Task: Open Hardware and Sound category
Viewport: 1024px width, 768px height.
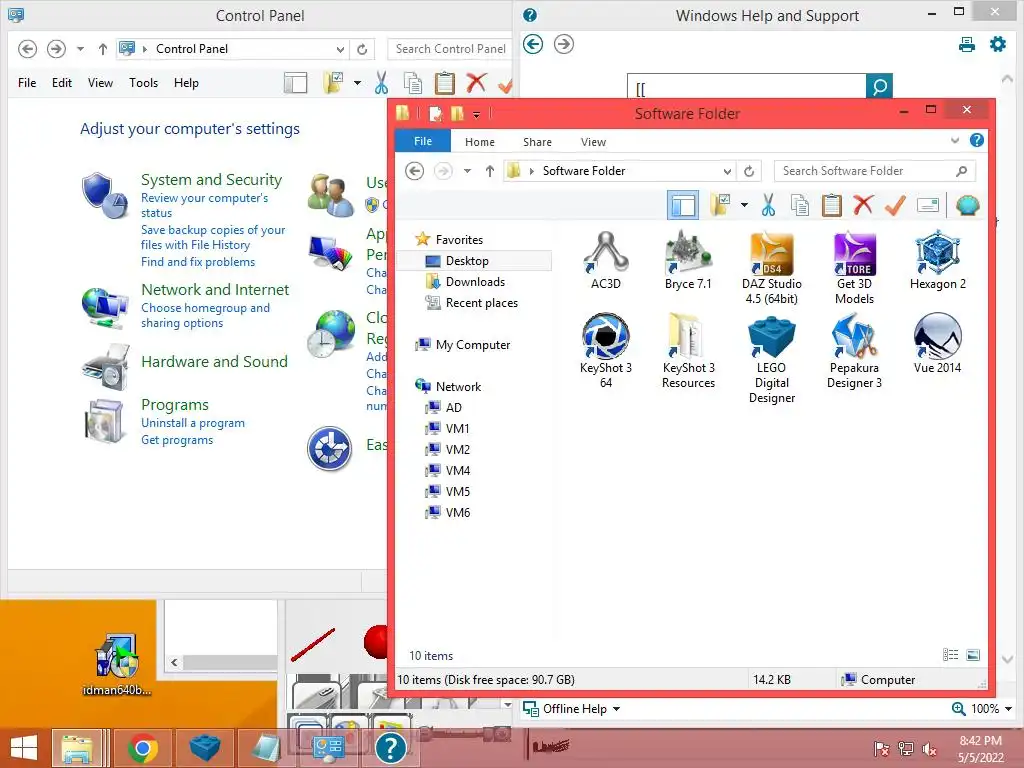Action: coord(214,361)
